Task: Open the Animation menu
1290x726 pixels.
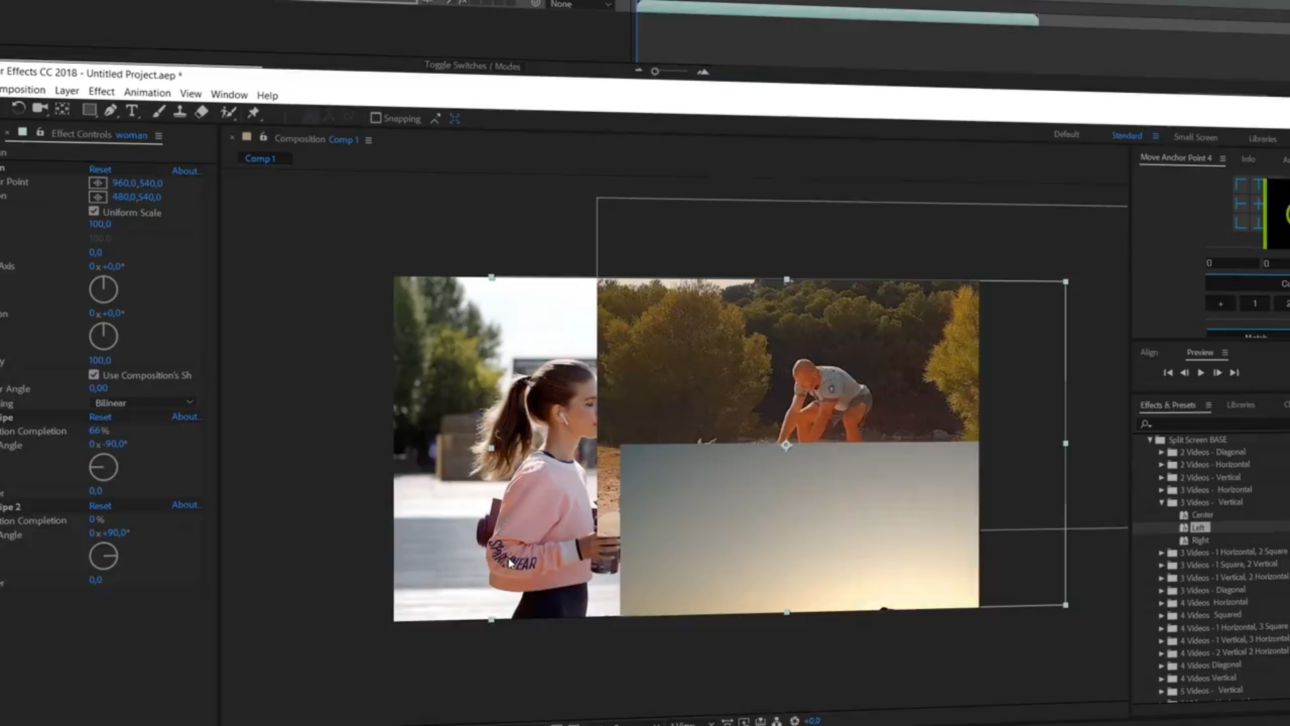Action: click(x=147, y=93)
